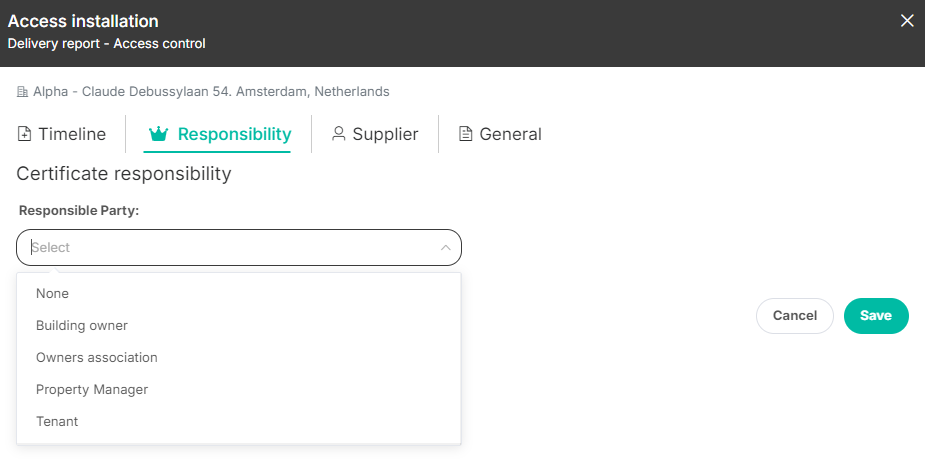Select the Responsibility tab label
This screenshot has width=925, height=474.
click(234, 134)
